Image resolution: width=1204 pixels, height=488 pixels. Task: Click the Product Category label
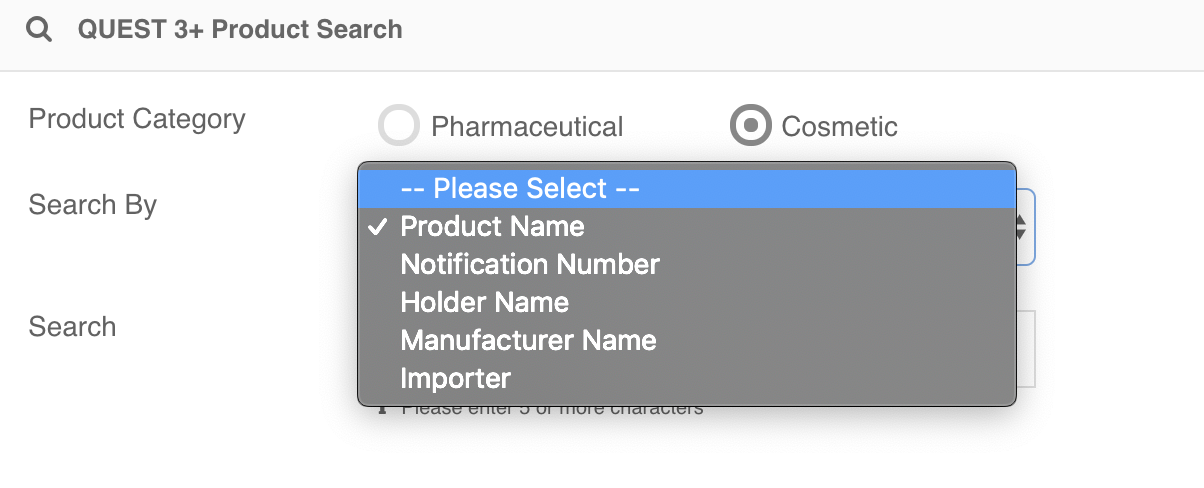(137, 119)
